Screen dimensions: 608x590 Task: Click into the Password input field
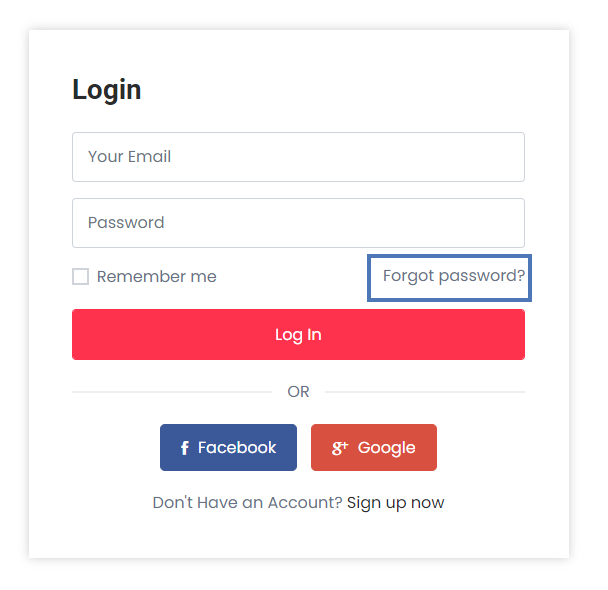click(298, 223)
